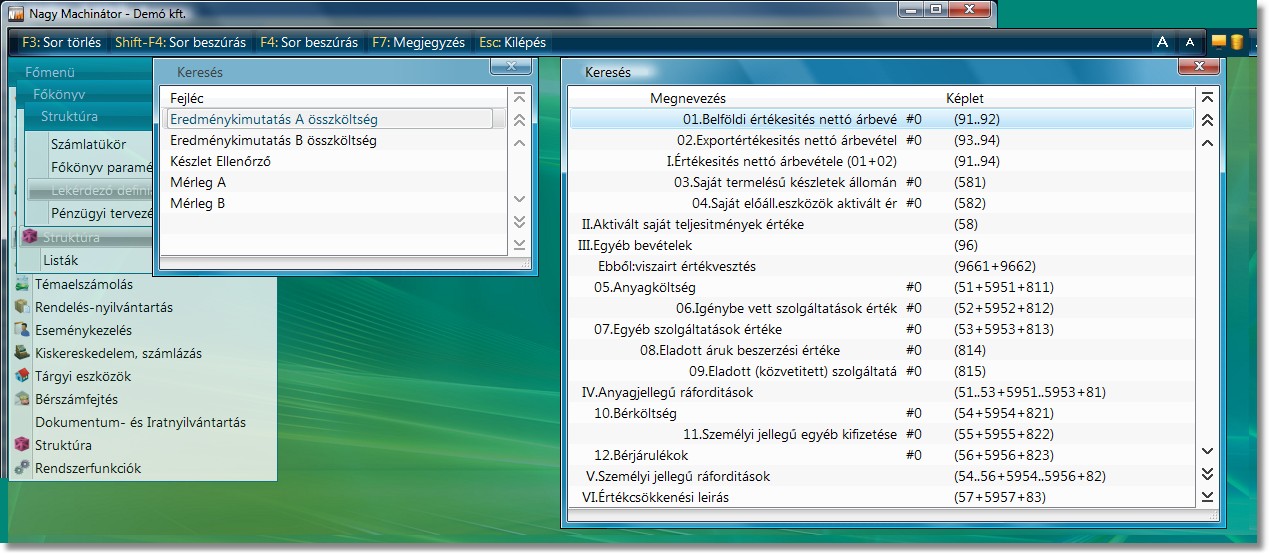Click the Rendelés-nyilvántartás box icon
The width and height of the screenshot is (1269, 555).
coord(23,307)
